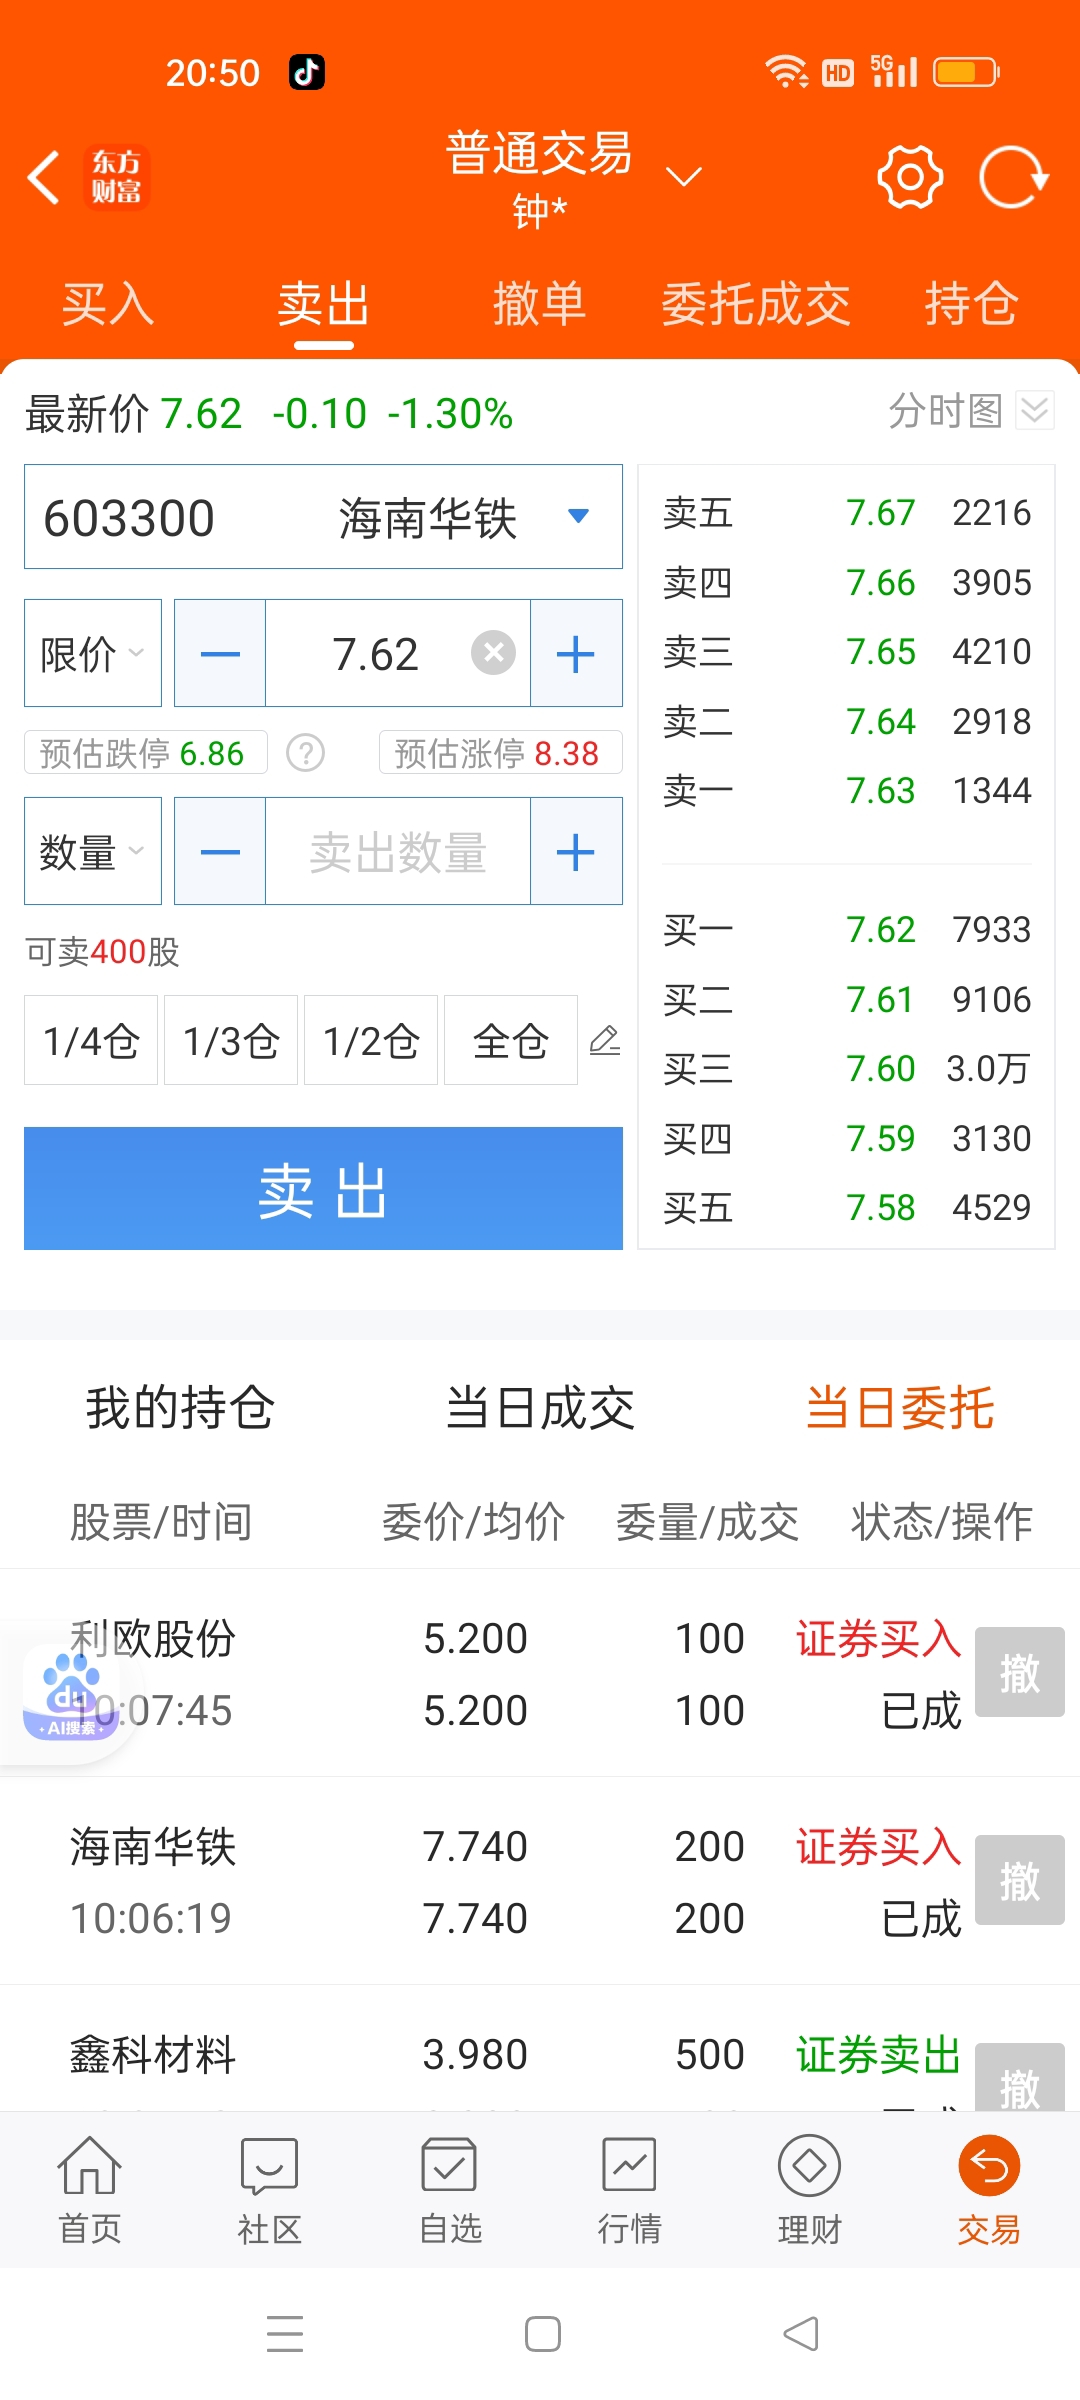Change the 数量 unit dropdown
Screen dimensions: 1080x2400
(x=93, y=851)
